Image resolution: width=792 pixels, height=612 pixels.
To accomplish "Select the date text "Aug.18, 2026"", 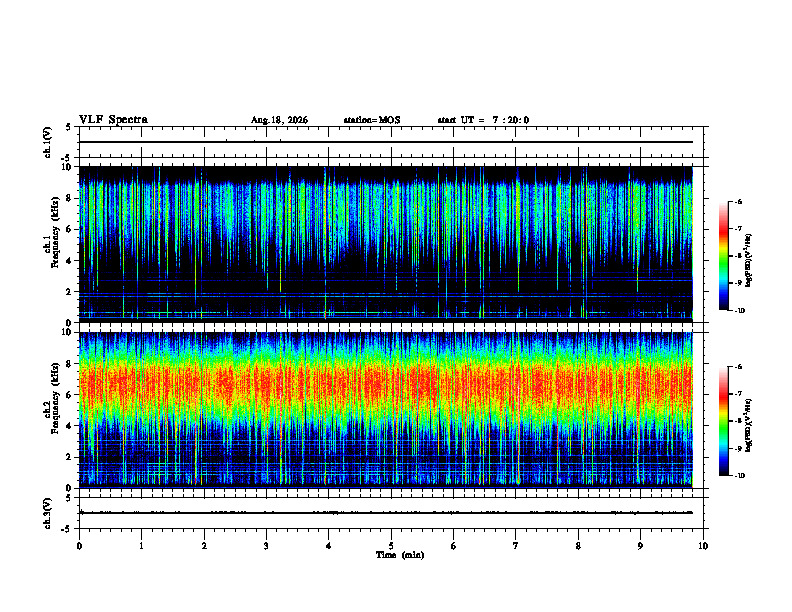I will coord(279,120).
